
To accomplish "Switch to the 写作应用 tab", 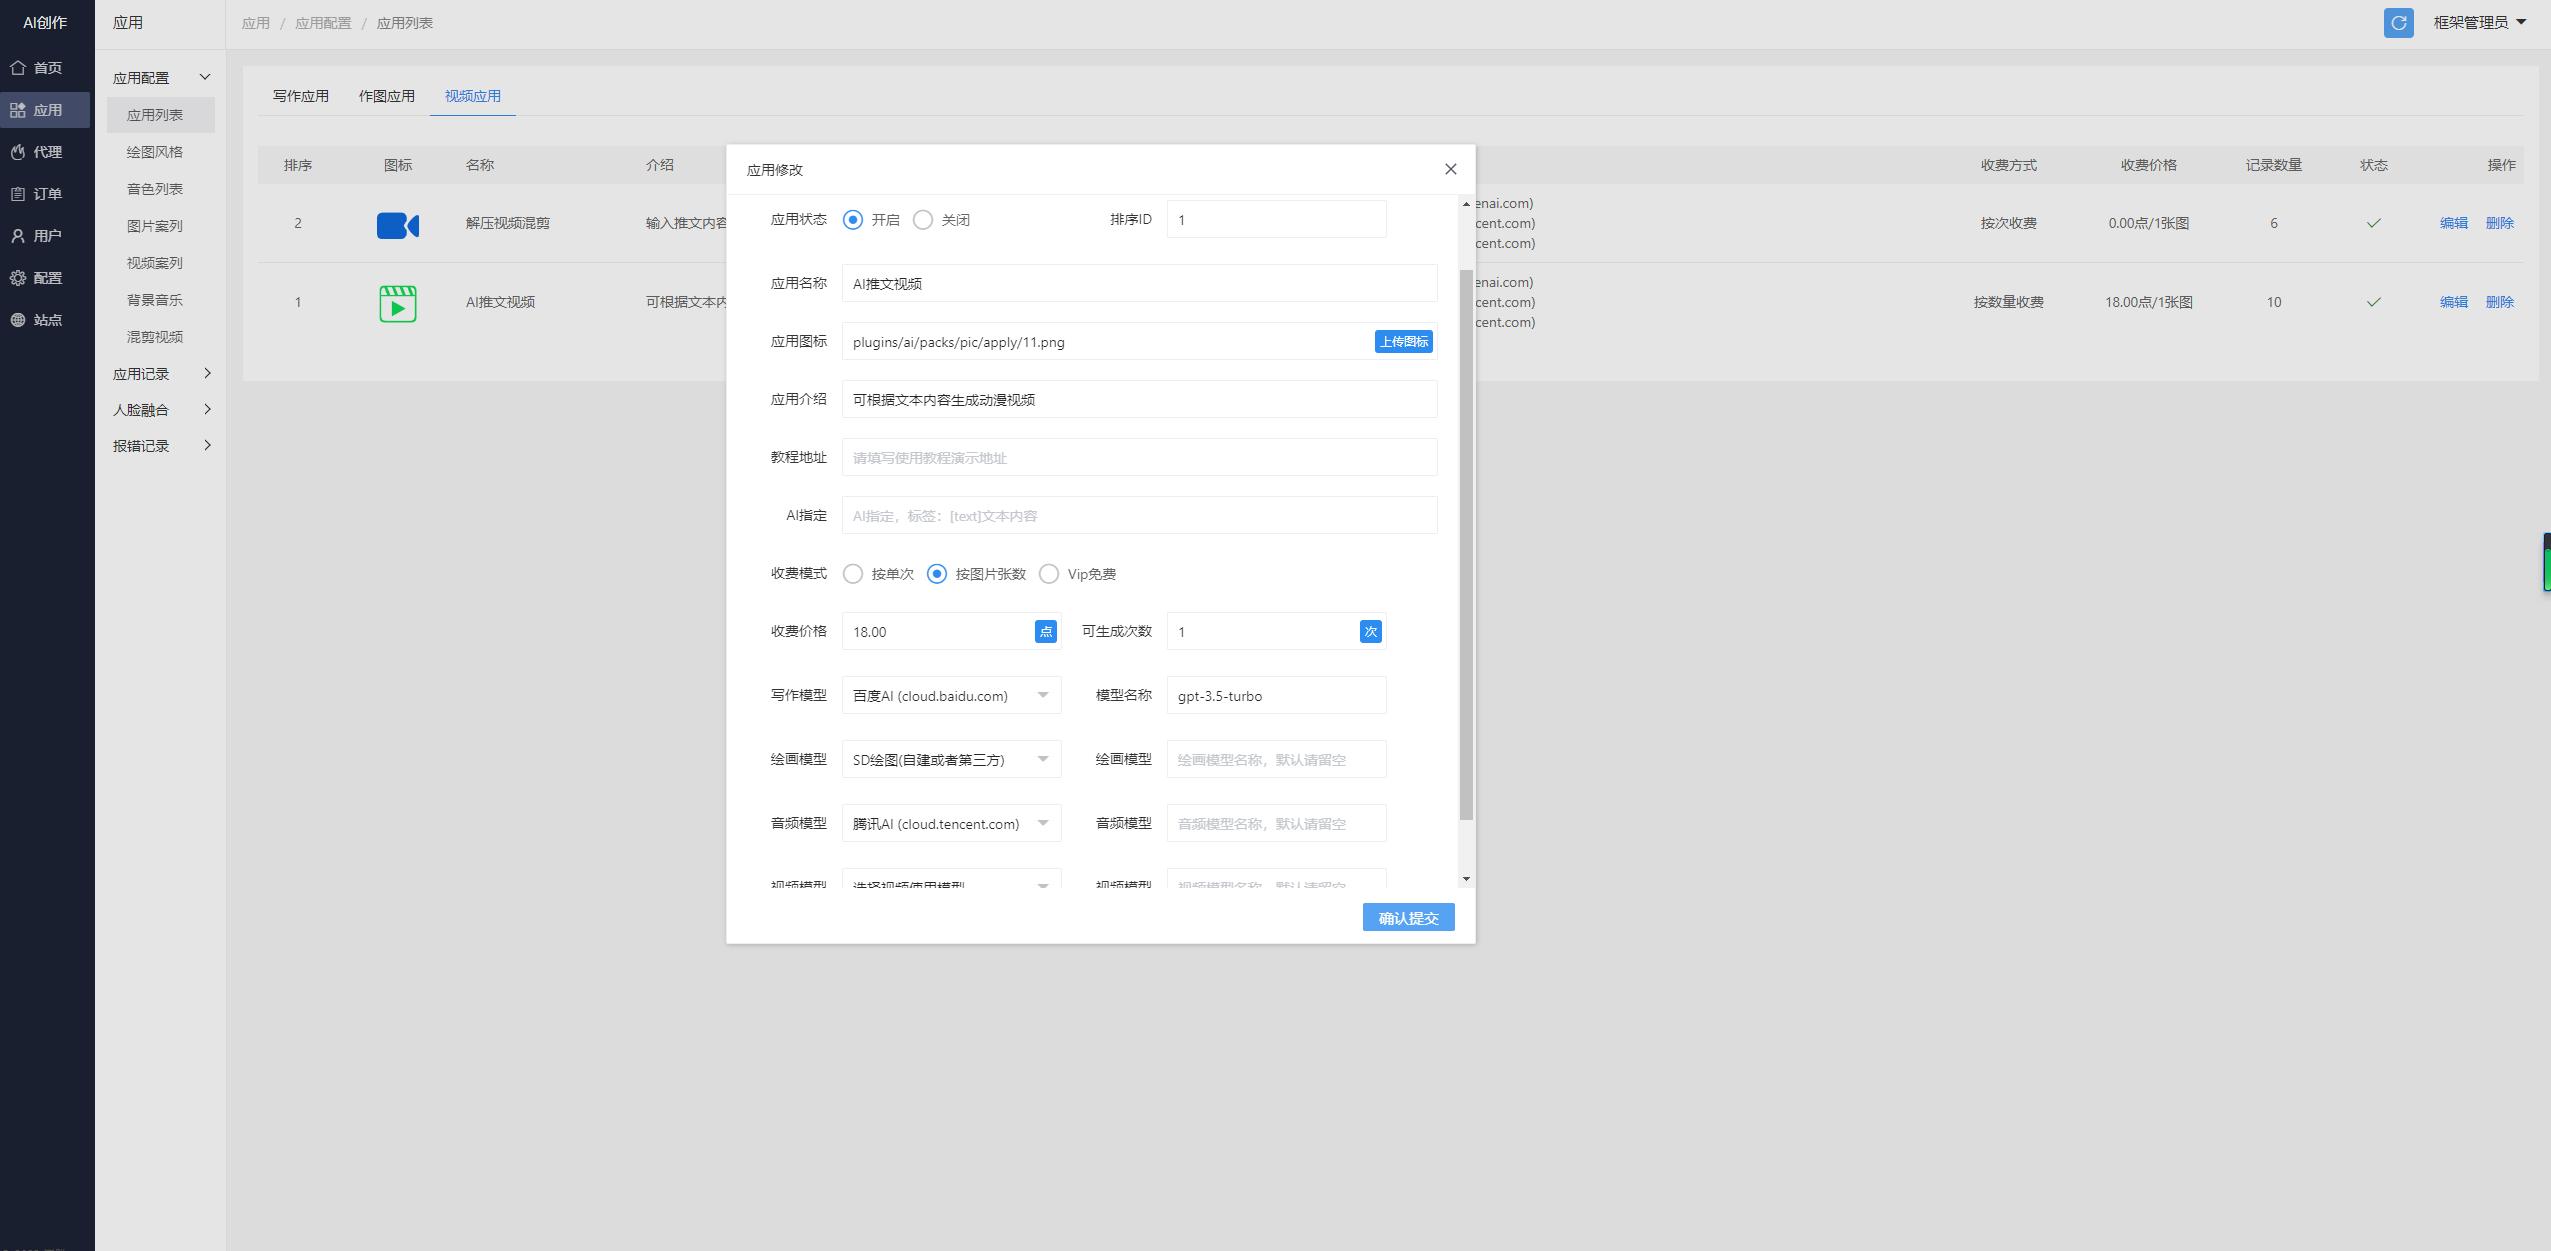I will [x=301, y=96].
